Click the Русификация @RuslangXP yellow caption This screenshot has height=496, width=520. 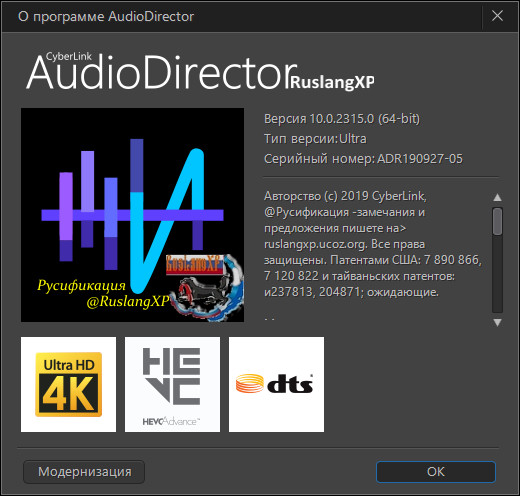coord(103,293)
